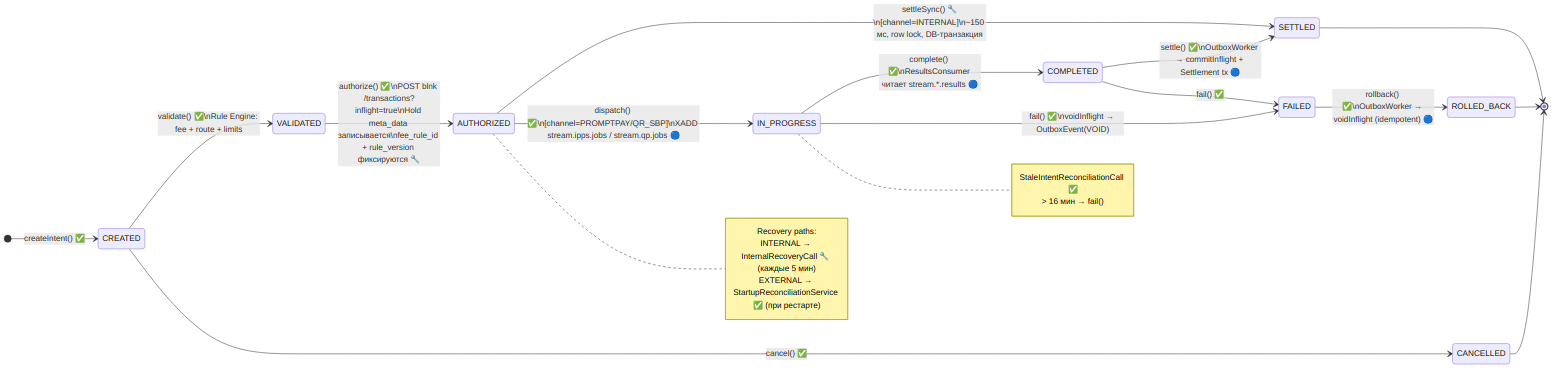
Task: Open the StaleIntentReconciliationCall yellow note
Action: coord(1072,189)
